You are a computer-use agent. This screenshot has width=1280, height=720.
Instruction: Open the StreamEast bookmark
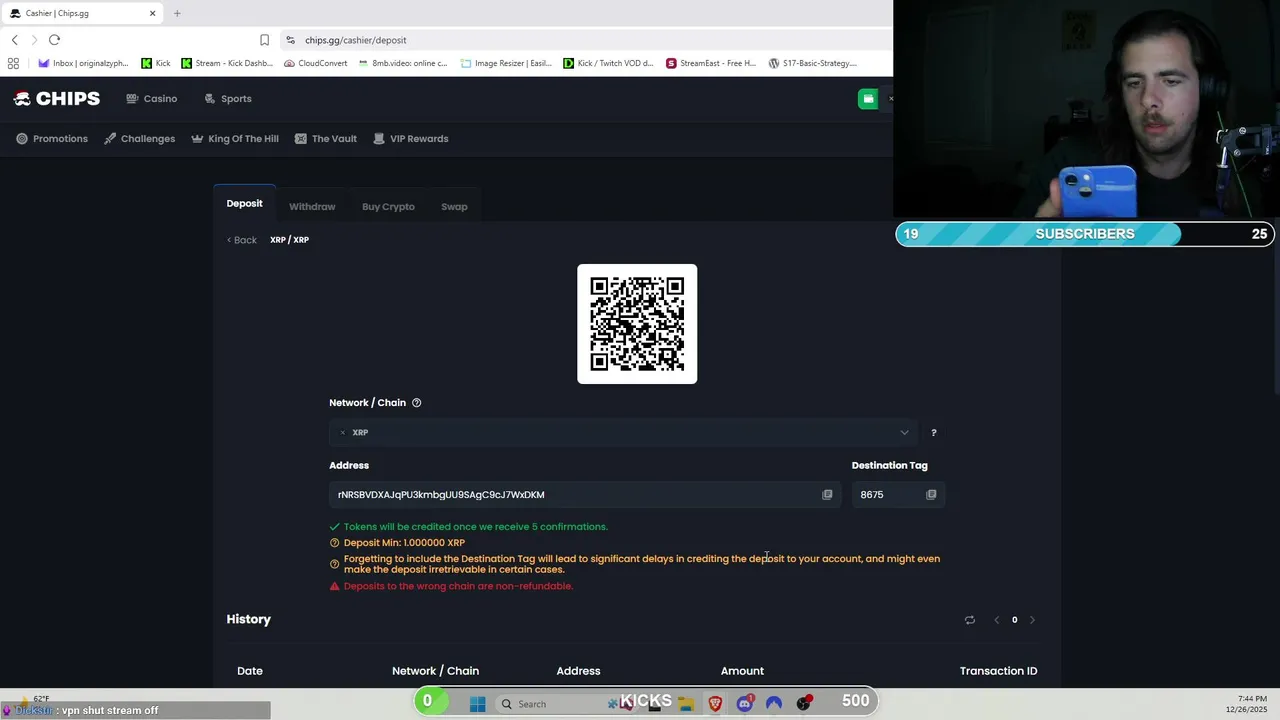(x=711, y=63)
